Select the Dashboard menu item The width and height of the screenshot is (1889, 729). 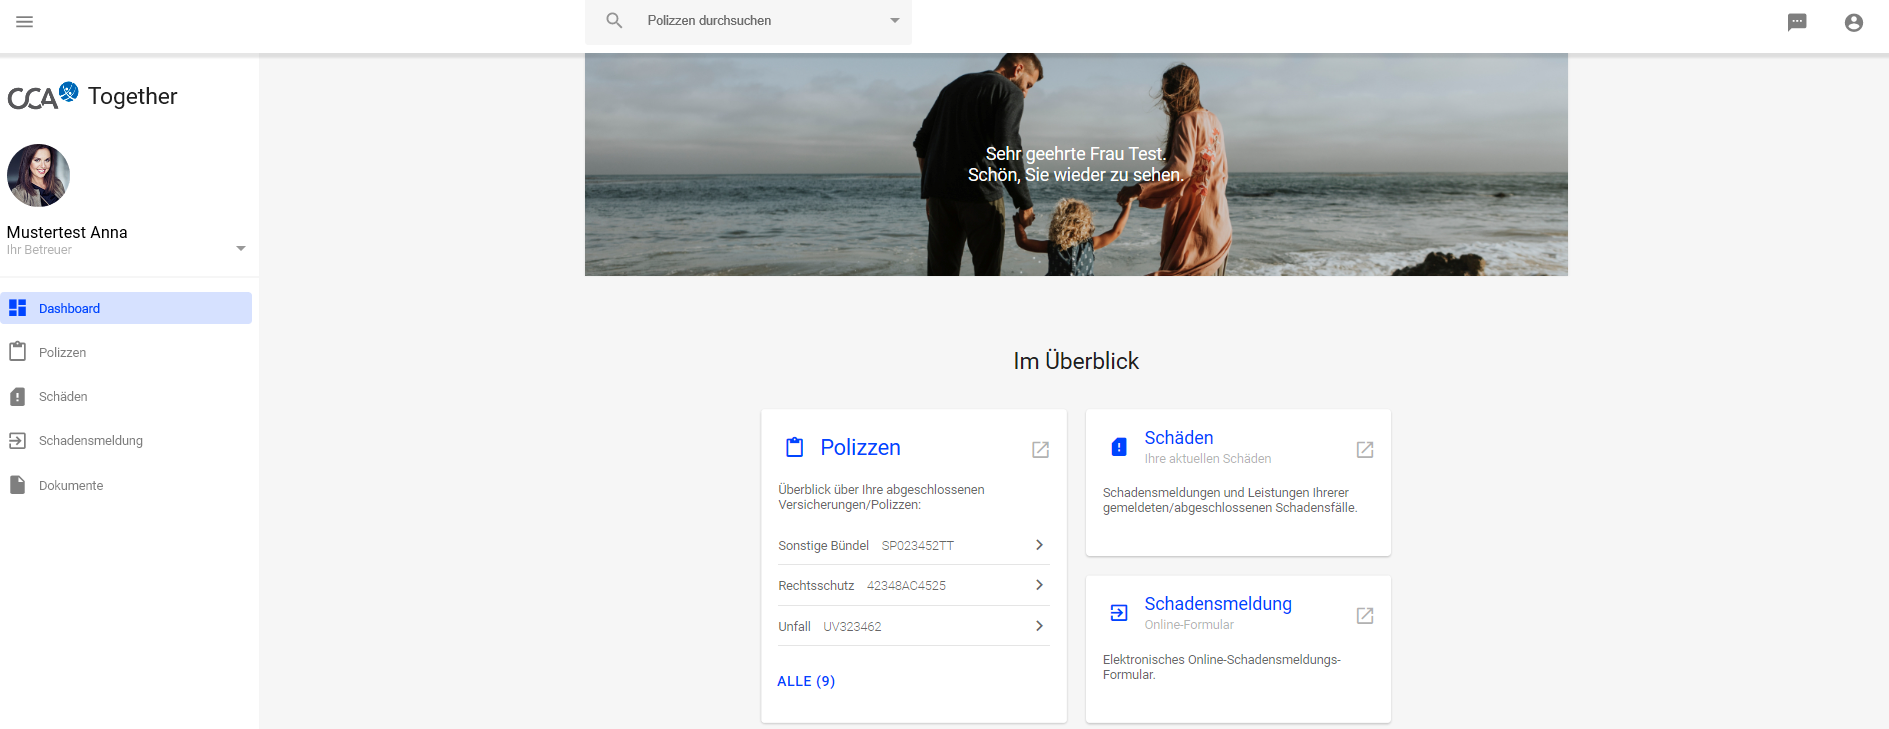tap(126, 308)
